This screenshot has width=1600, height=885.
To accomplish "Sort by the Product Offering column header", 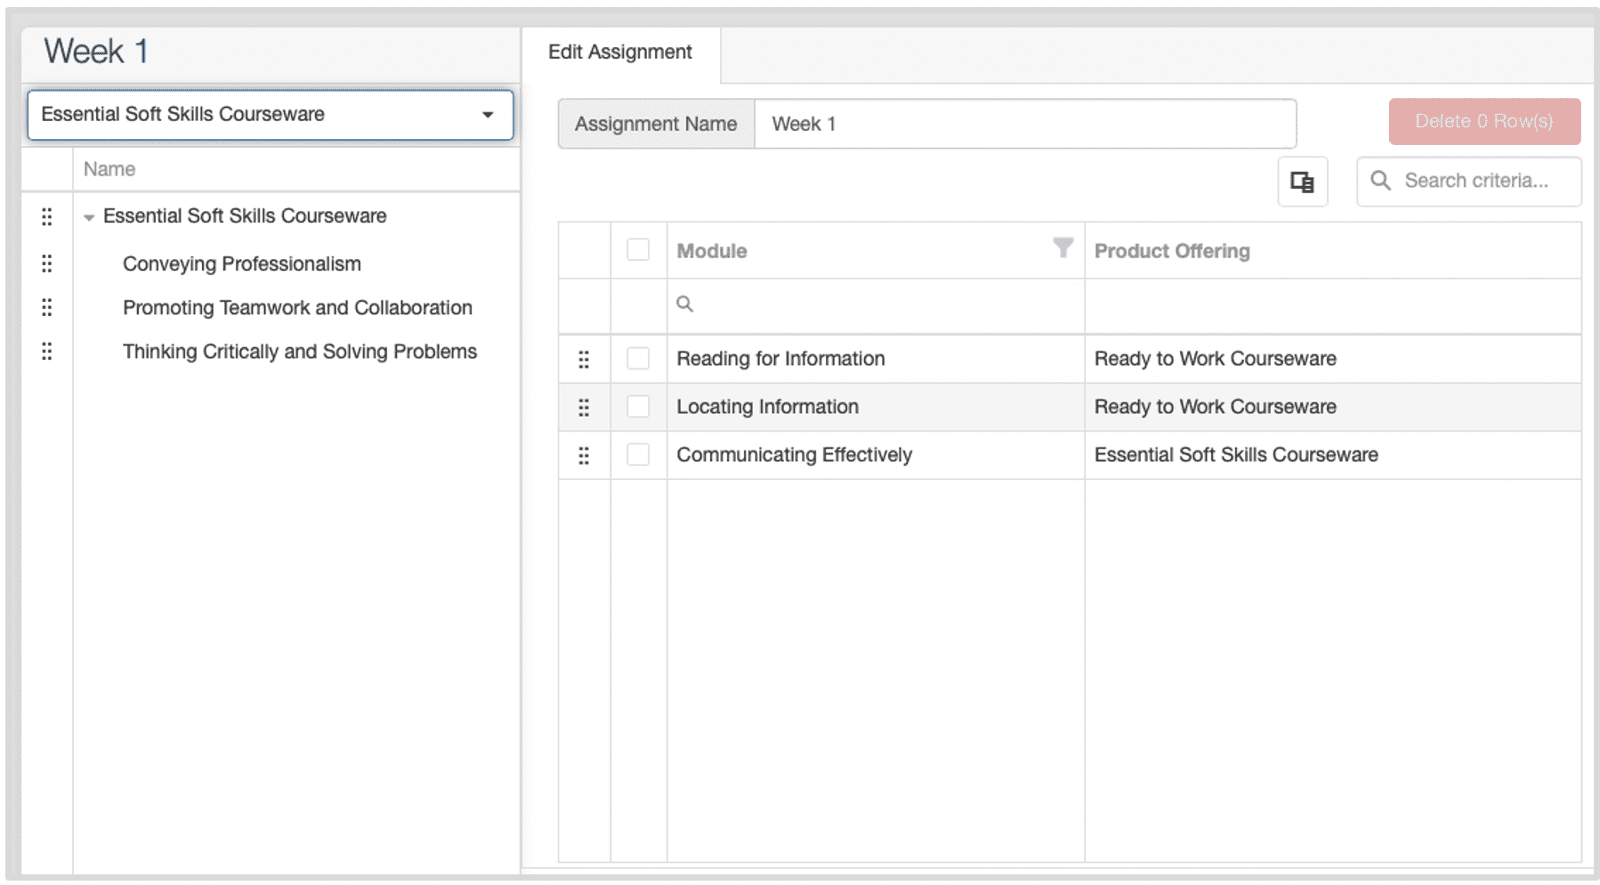I will tap(1172, 251).
